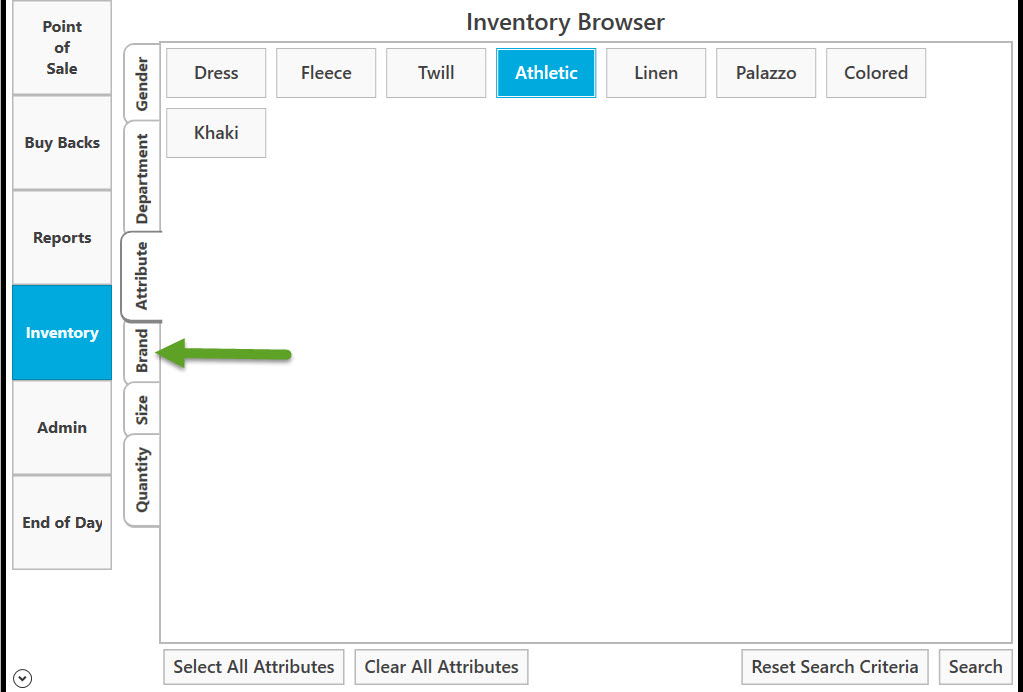This screenshot has height=692, width=1023.
Task: Go to the Quantity tab
Action: pos(142,480)
